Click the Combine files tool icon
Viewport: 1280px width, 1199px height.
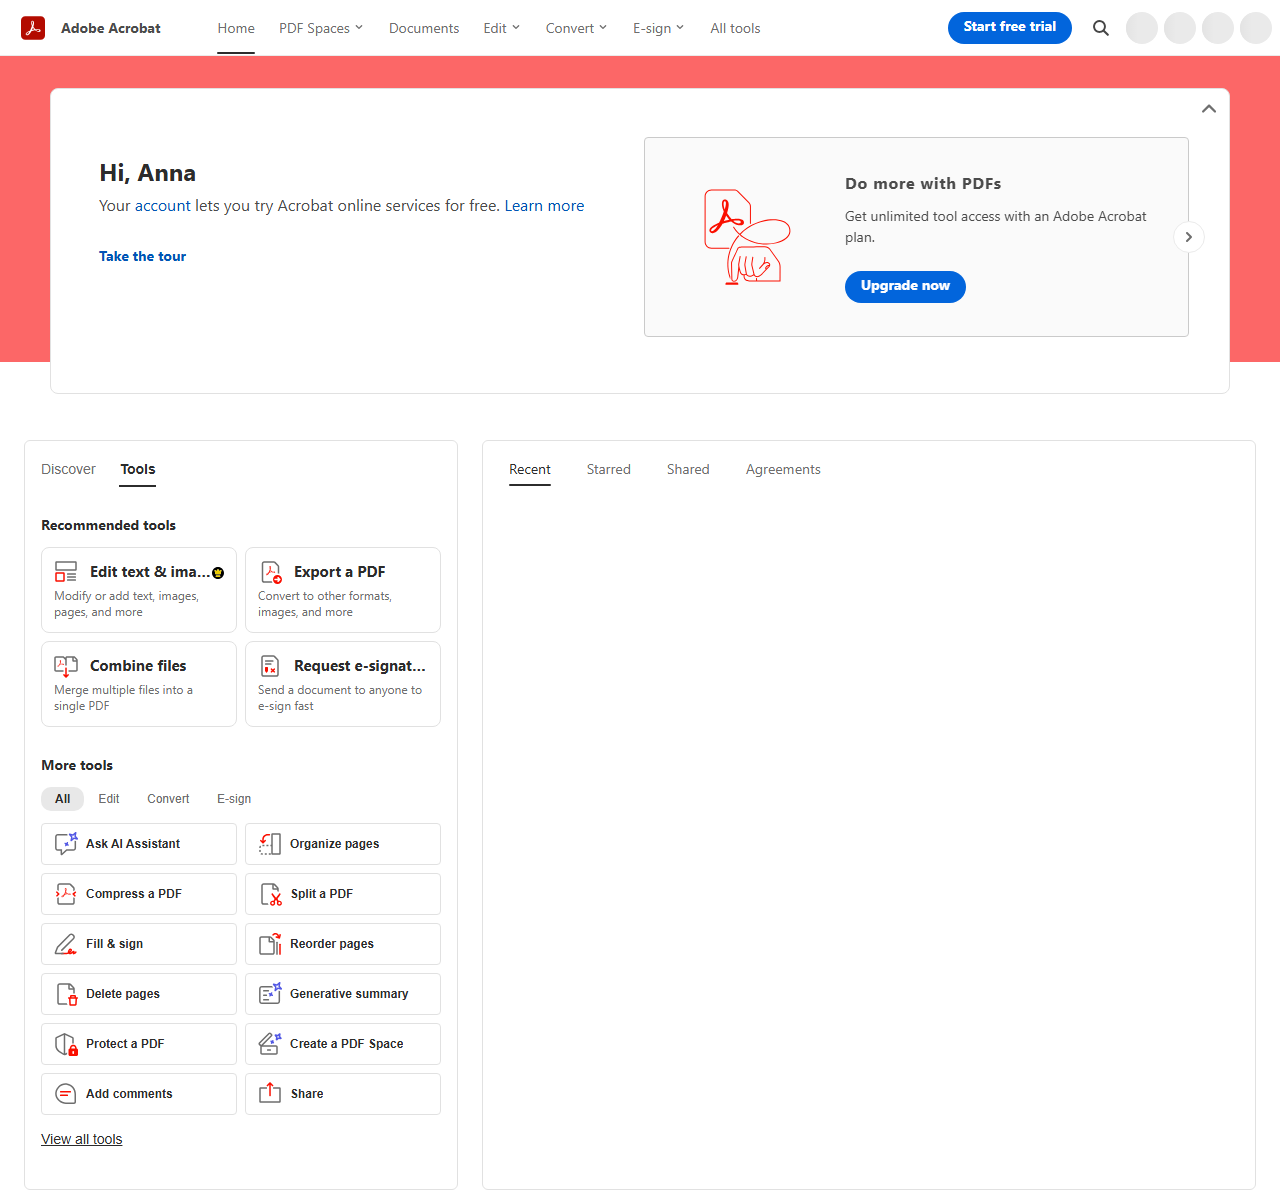[x=66, y=666]
